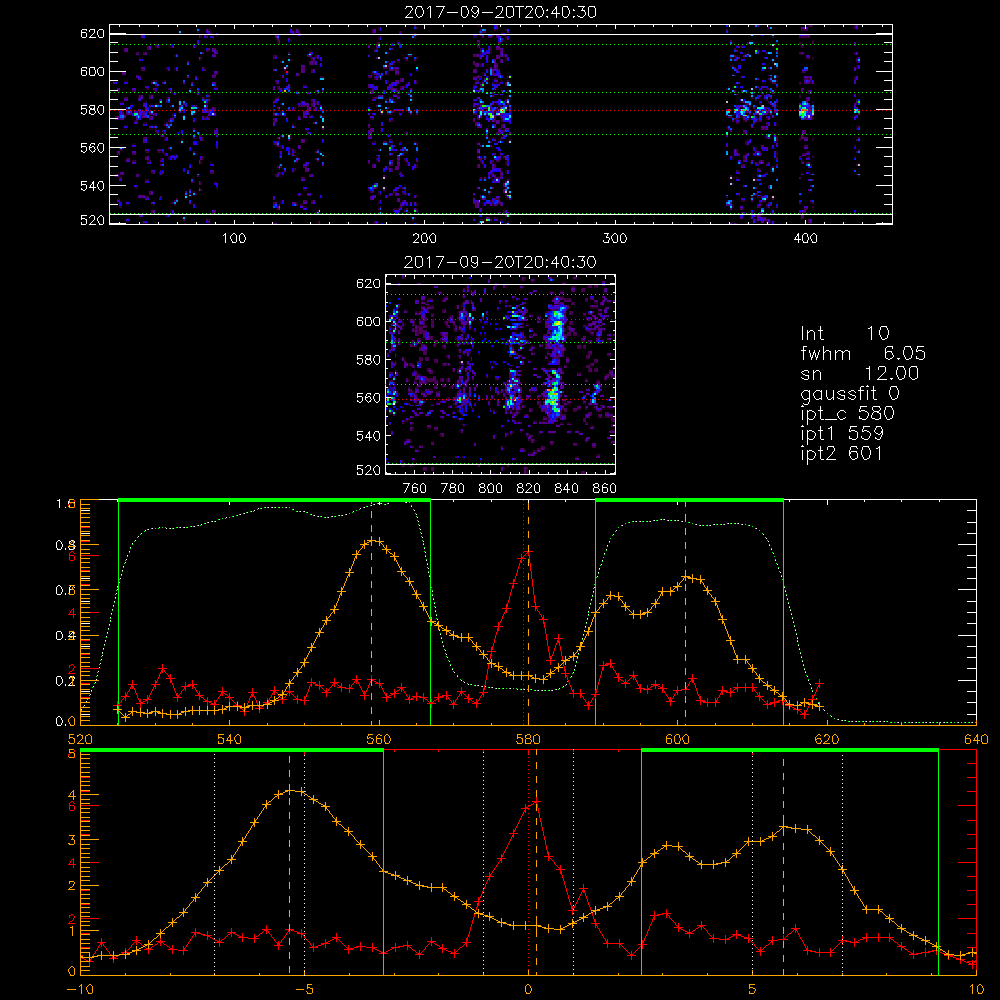The width and height of the screenshot is (1000, 1000).
Task: Click the middle spectrogram image
Action: click(501, 374)
